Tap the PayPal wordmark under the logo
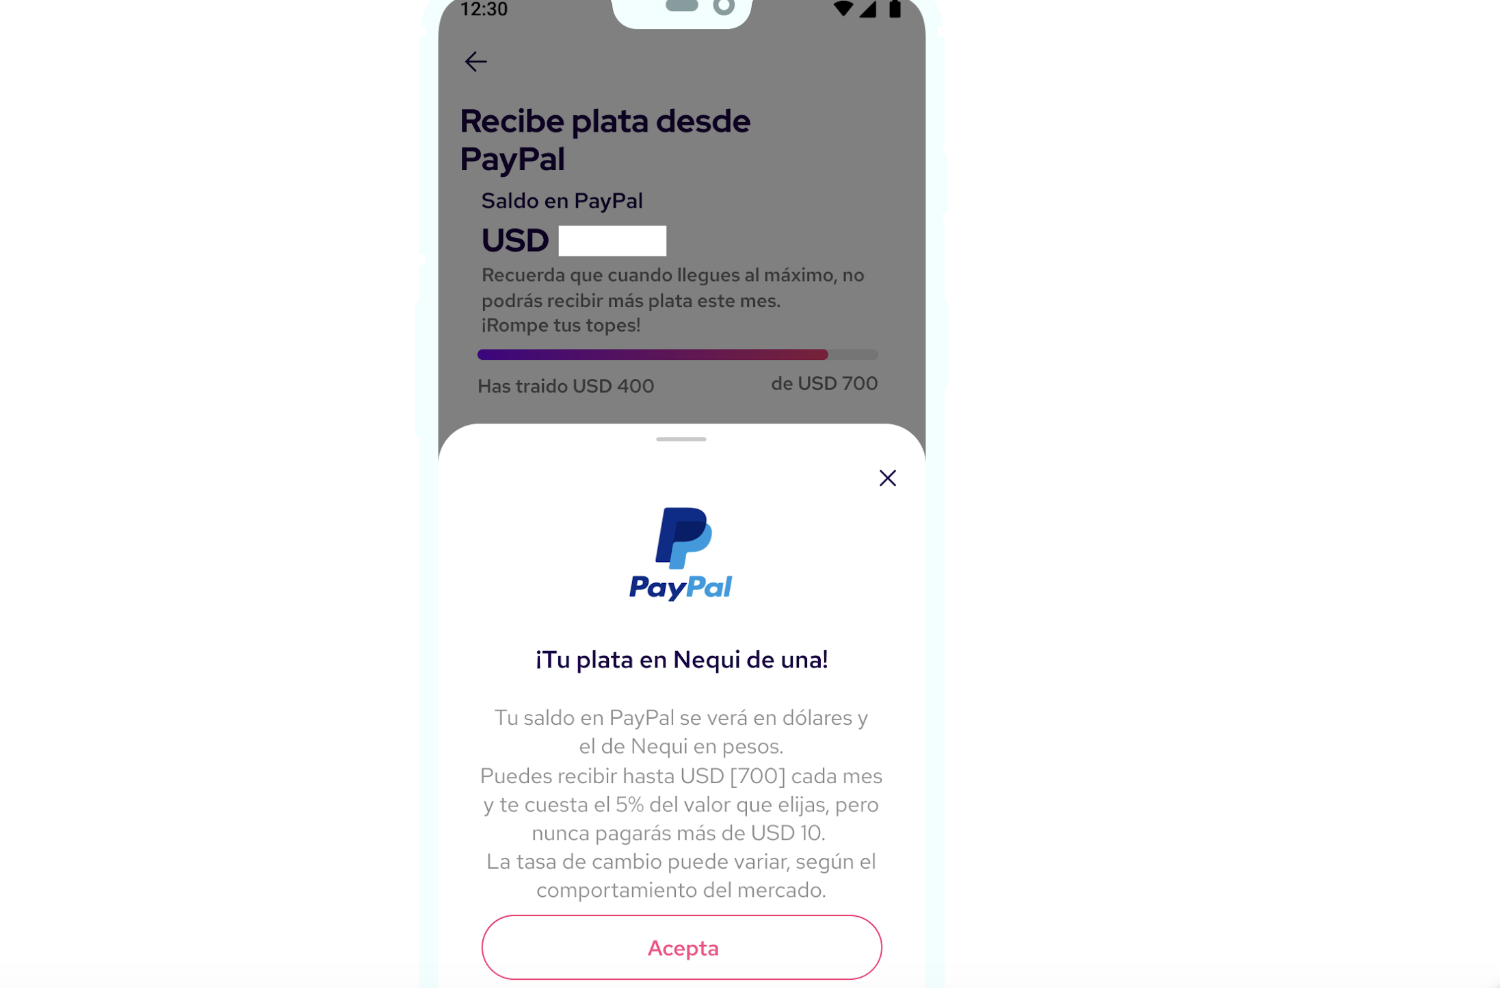Screen dimensions: 1500x988 681,587
